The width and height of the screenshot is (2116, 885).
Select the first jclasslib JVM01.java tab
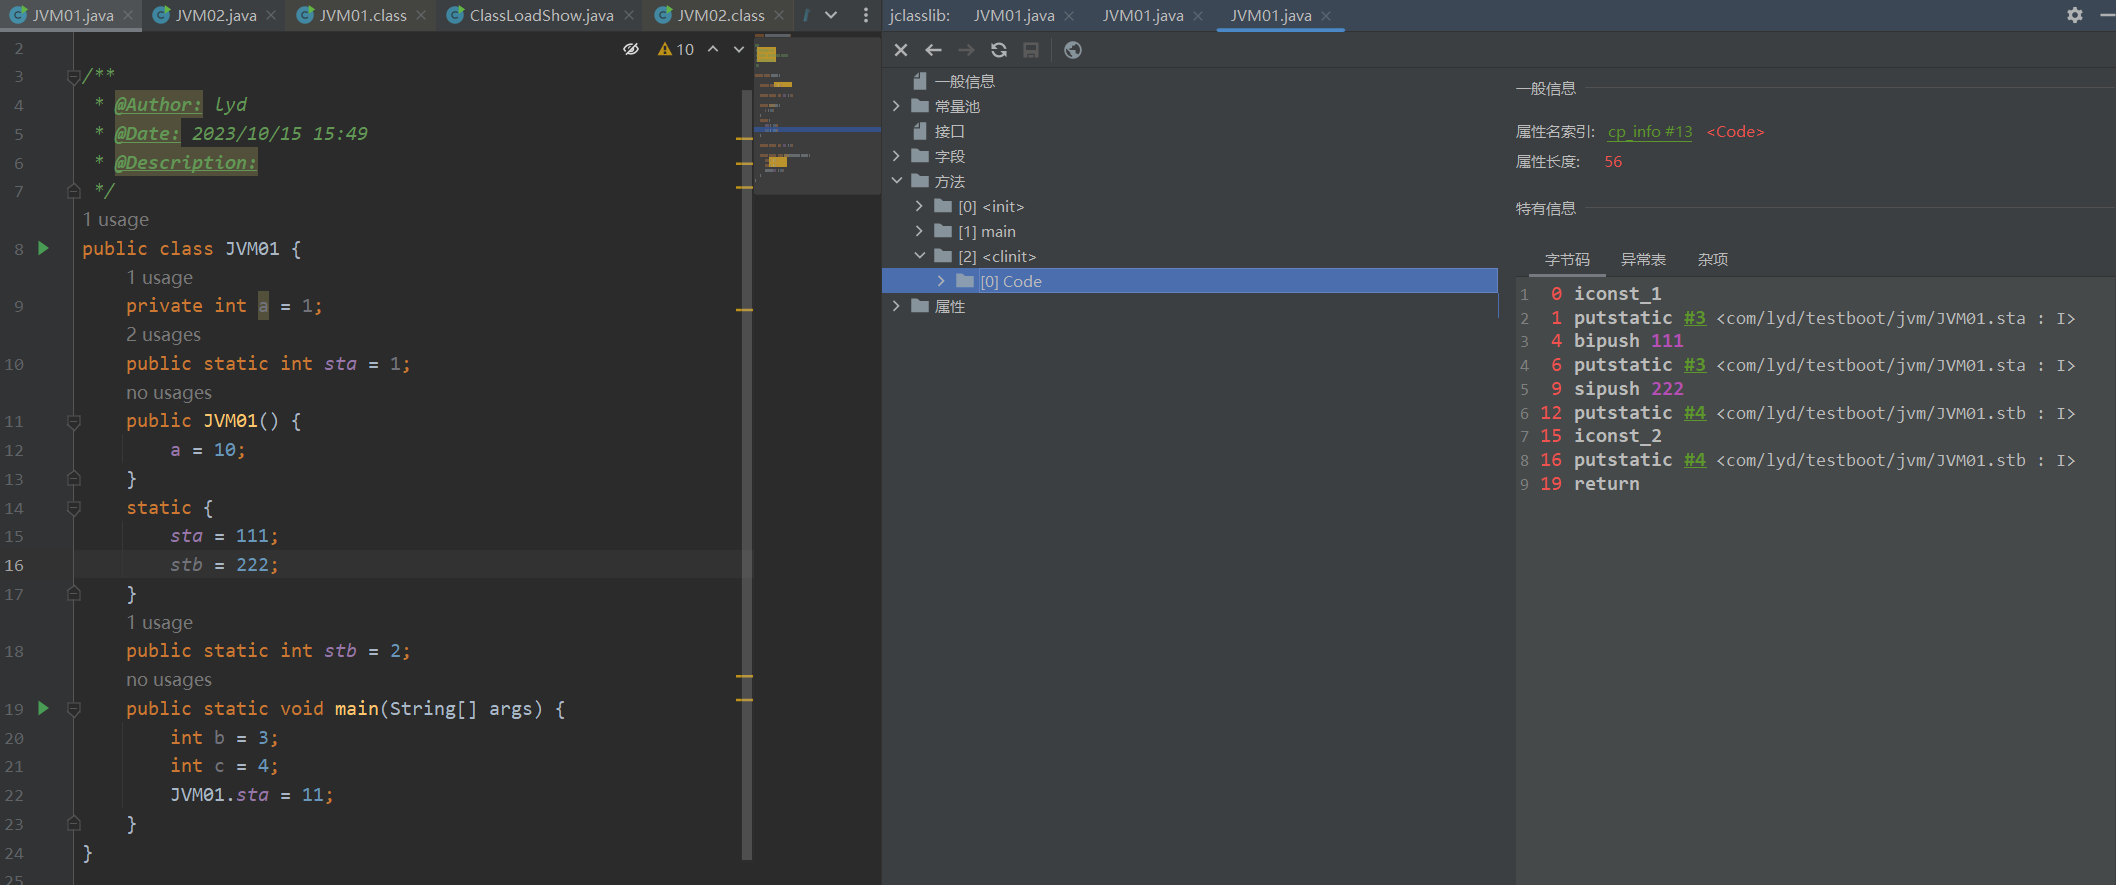click(1014, 16)
